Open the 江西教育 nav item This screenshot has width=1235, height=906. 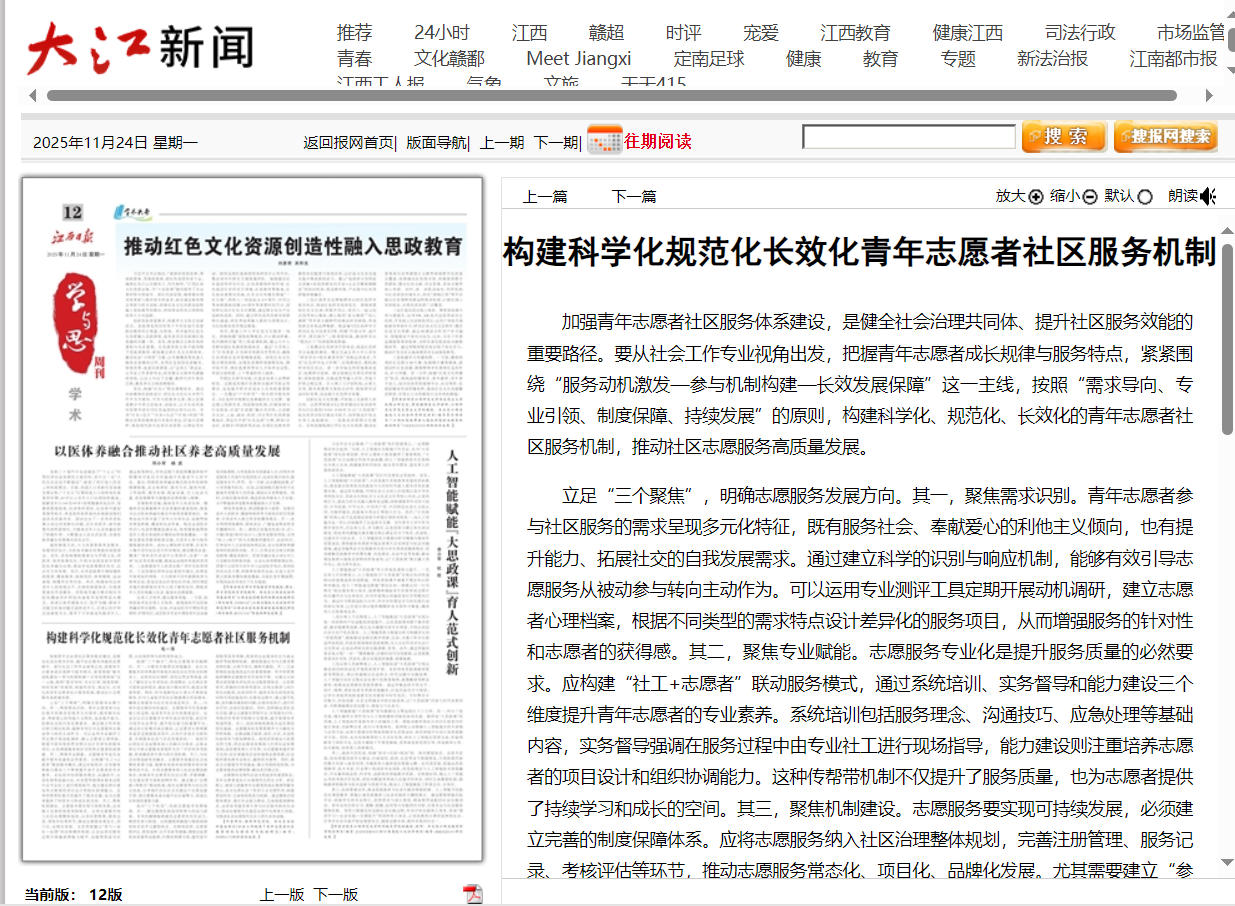855,32
